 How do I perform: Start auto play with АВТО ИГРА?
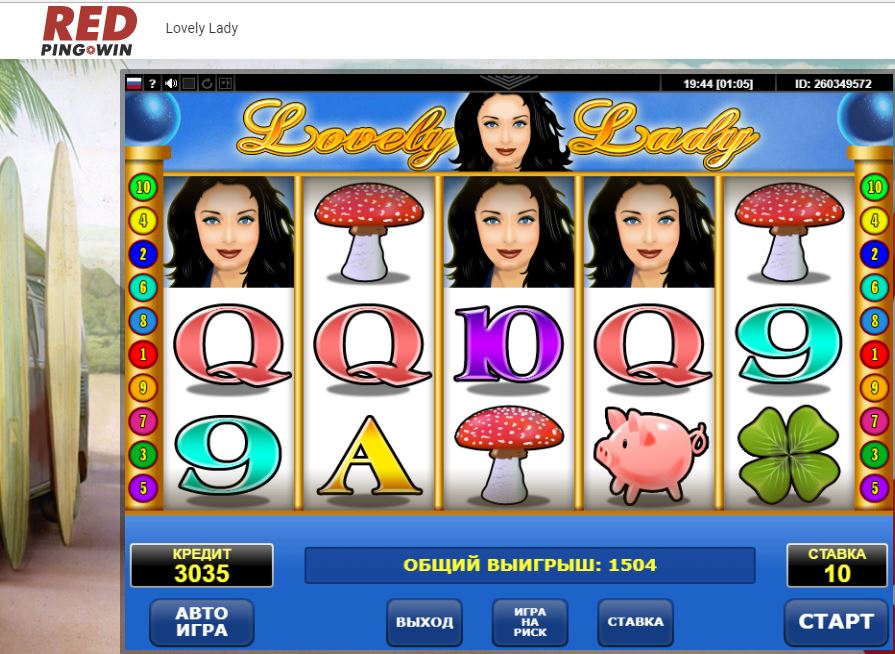click(x=201, y=622)
